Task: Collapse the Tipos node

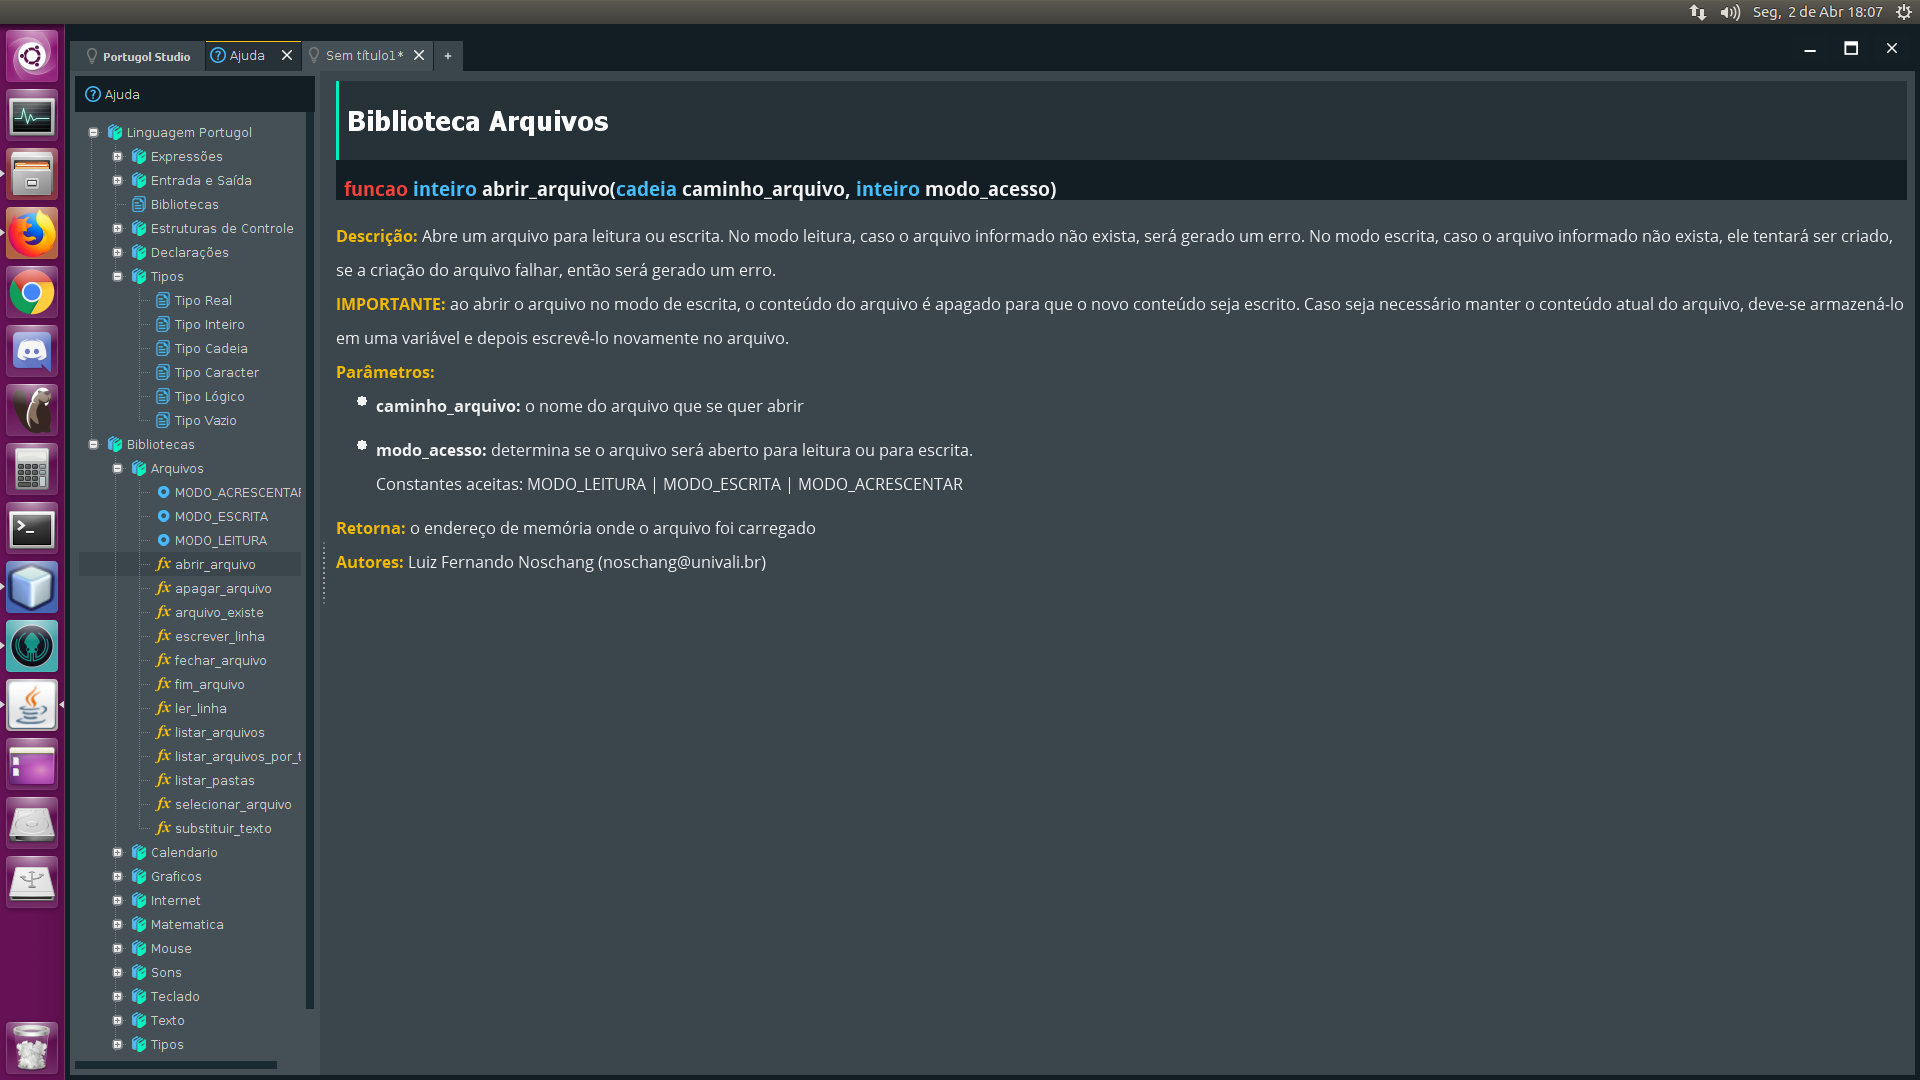Action: 118,276
